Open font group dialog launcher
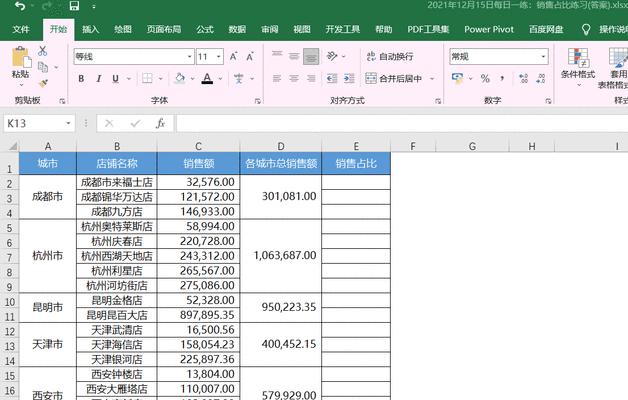The image size is (628, 400). coord(258,101)
